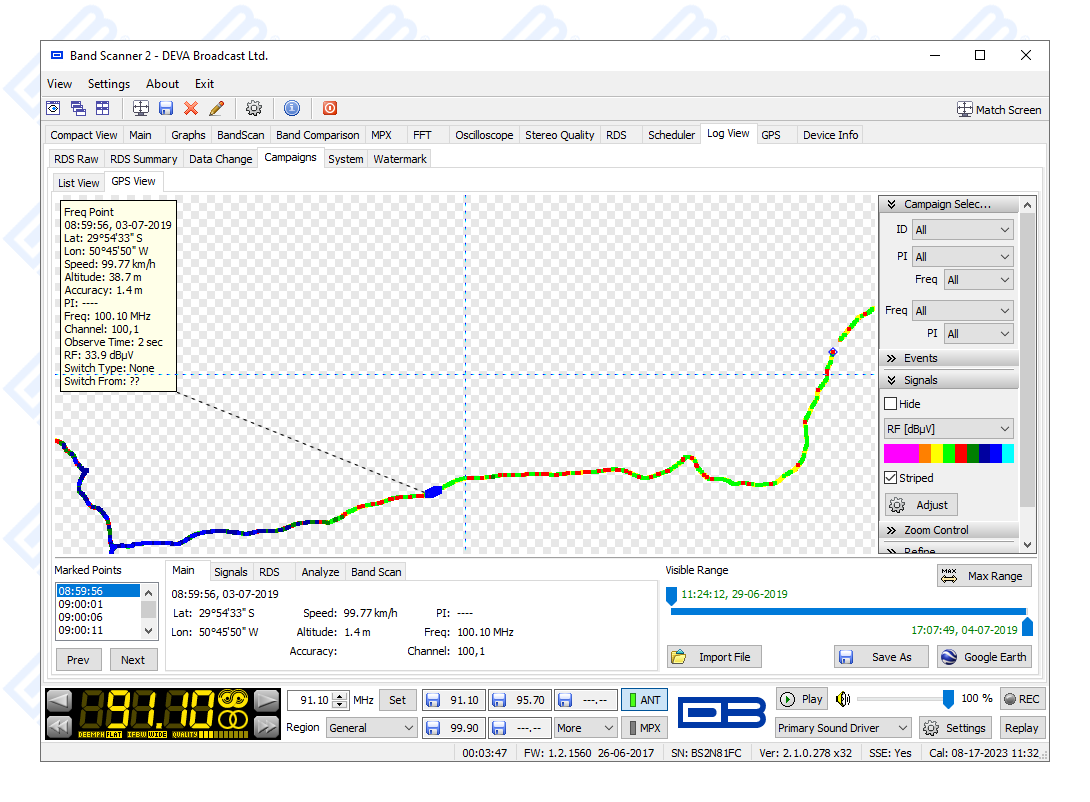The width and height of the screenshot is (1090, 802).
Task: Open settings with the toolbar gear icon
Action: (254, 108)
